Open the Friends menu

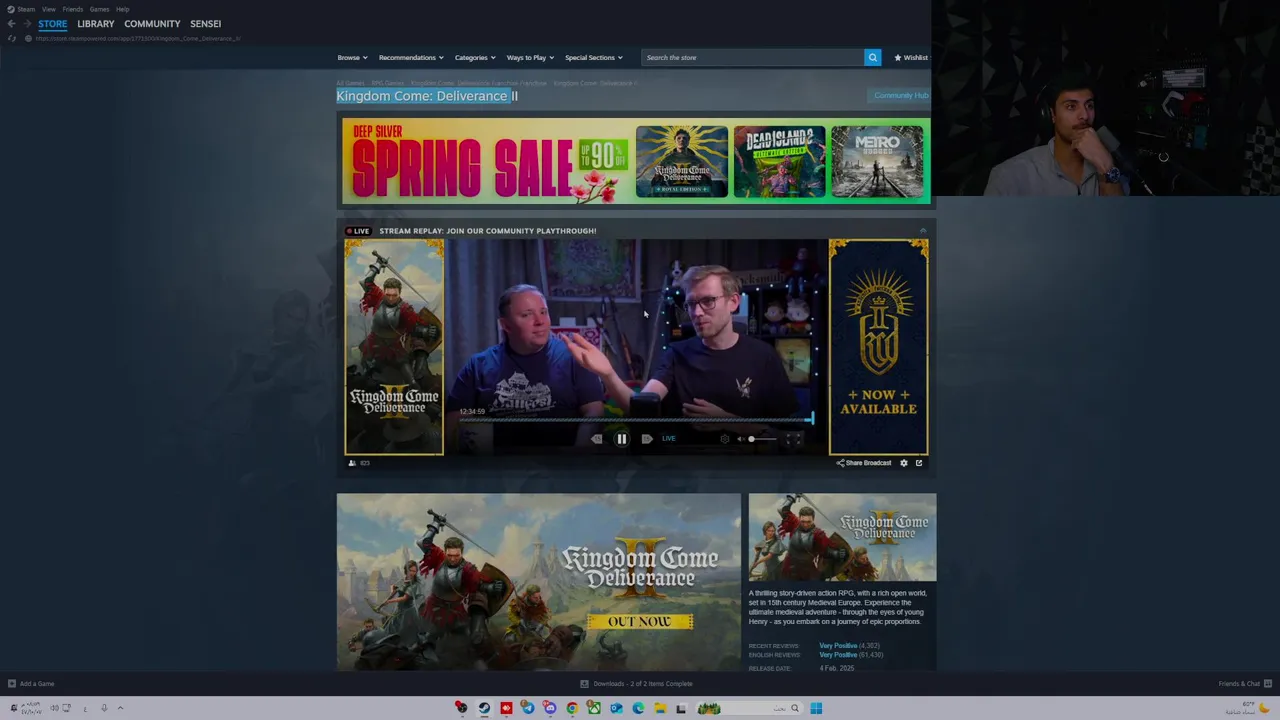pos(72,9)
